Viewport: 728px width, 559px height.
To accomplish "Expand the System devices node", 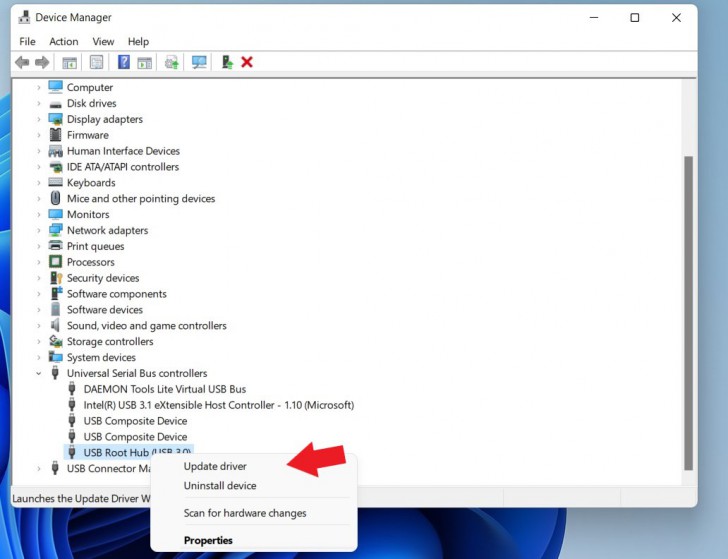I will (39, 358).
